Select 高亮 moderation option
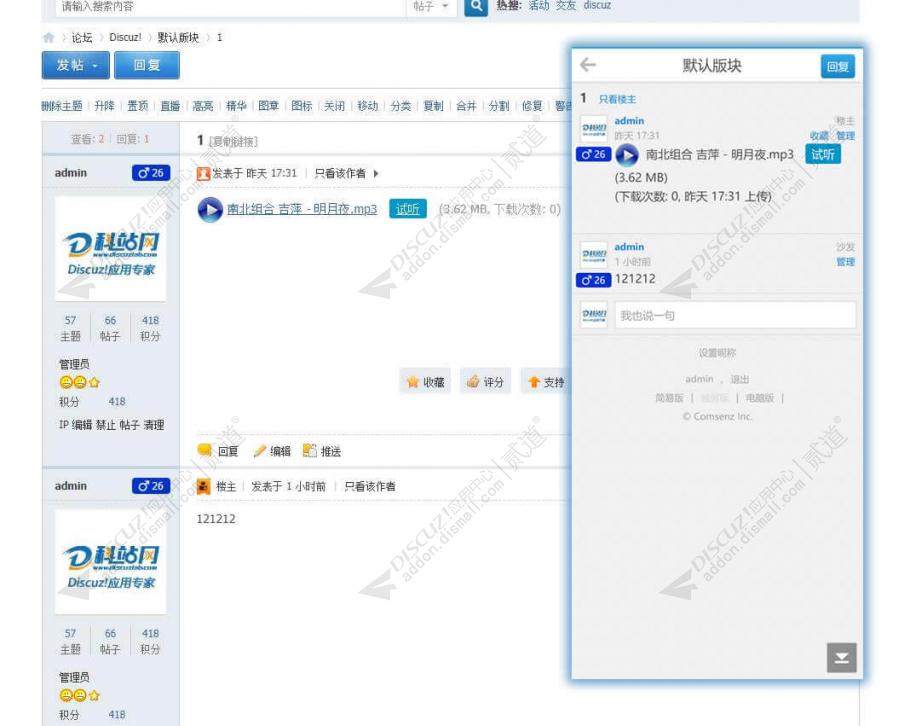Screen dimensions: 910x726 tap(203, 106)
